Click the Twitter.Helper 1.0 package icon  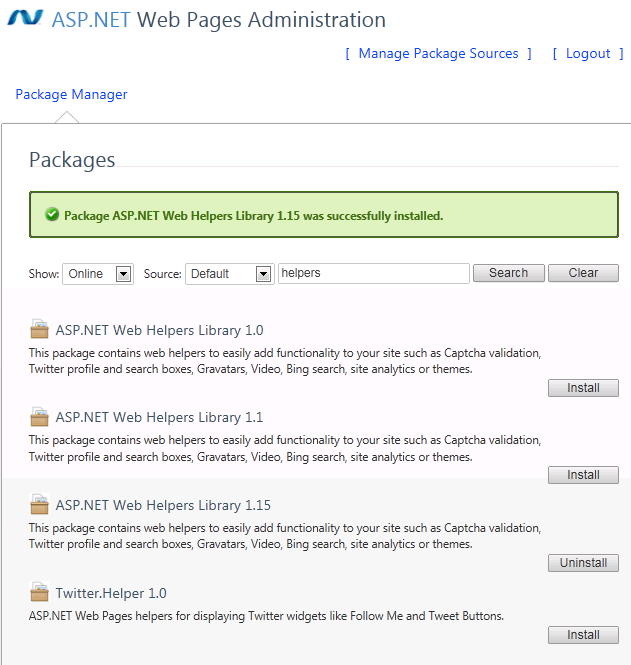click(39, 592)
